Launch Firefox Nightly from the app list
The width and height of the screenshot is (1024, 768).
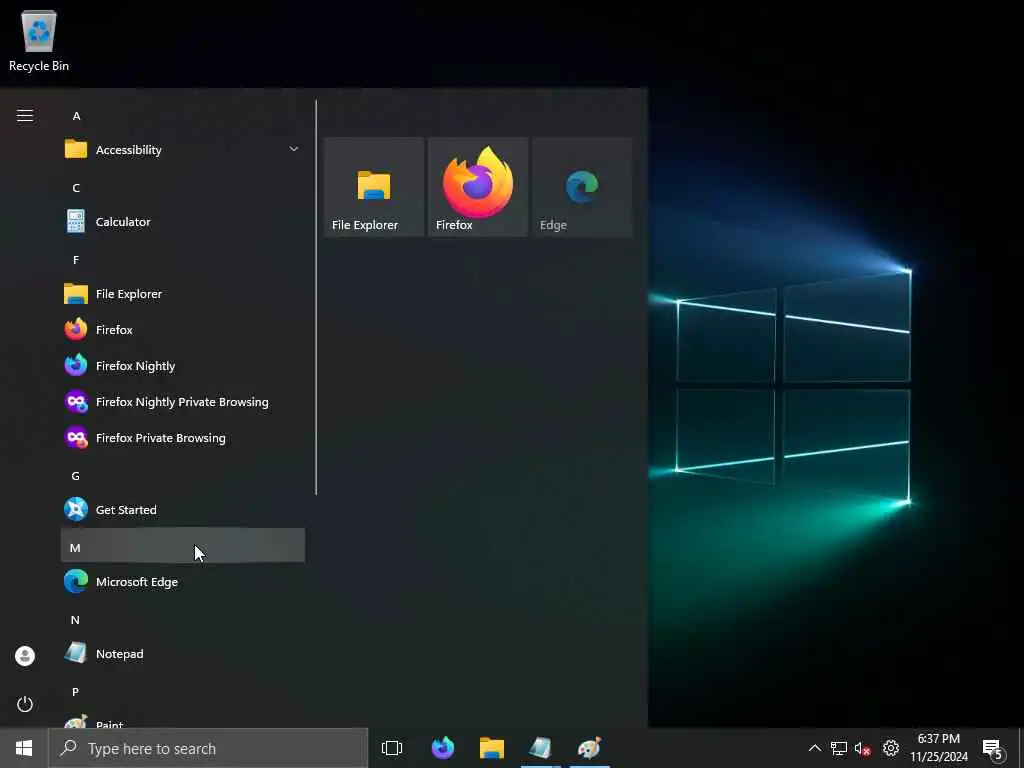183,366
